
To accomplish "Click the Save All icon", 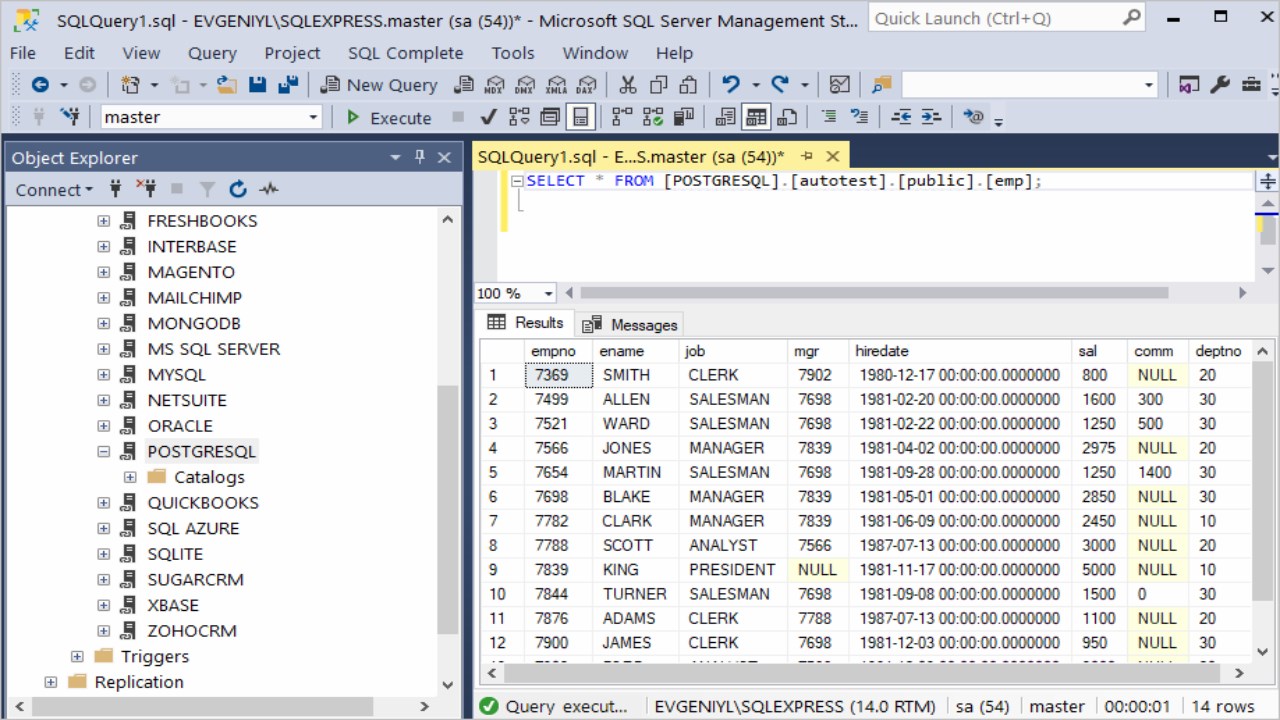I will 288,85.
